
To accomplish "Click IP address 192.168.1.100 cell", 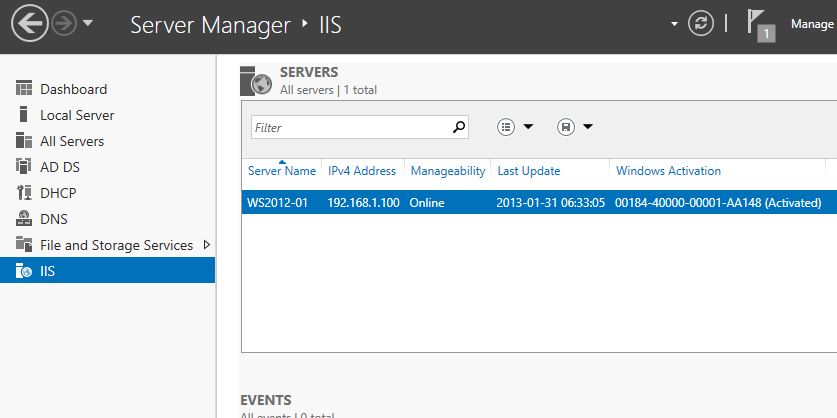I will tap(364, 203).
